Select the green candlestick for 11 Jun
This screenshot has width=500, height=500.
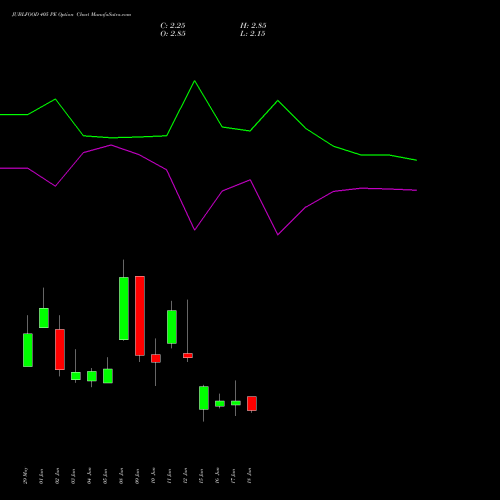coord(172,327)
